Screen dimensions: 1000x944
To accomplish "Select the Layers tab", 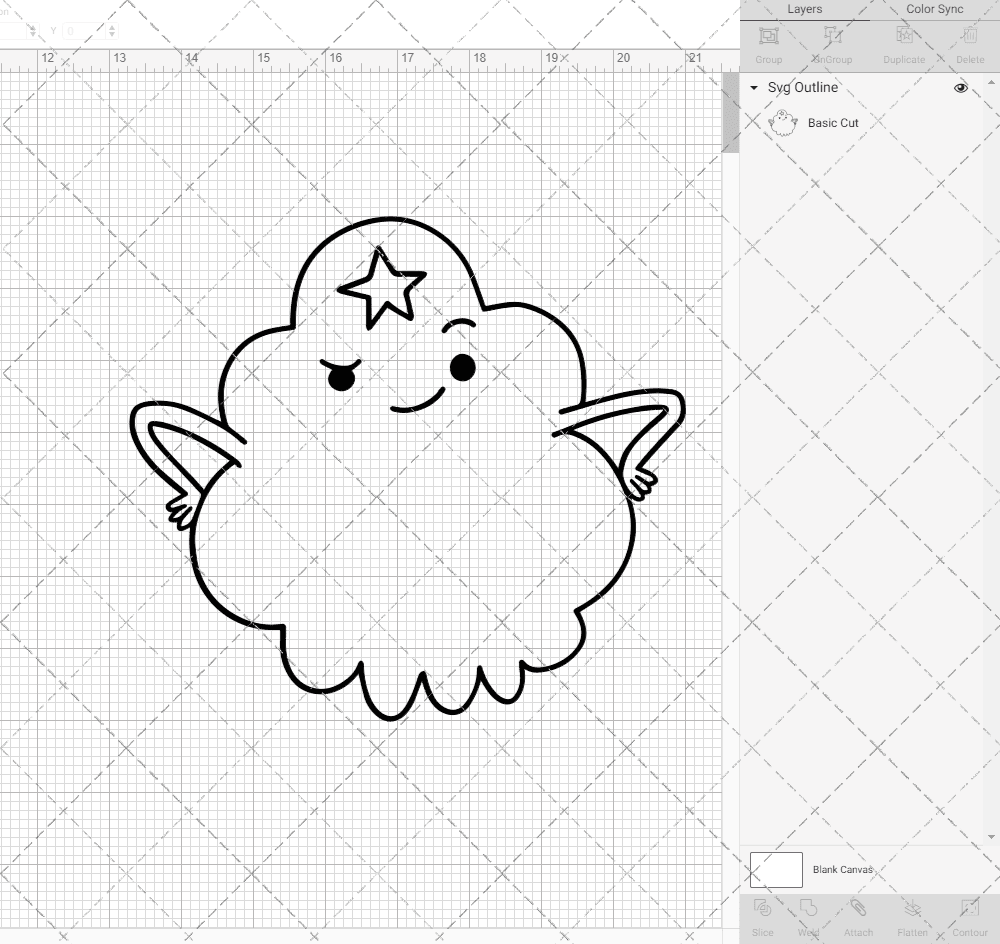I will [x=804, y=9].
